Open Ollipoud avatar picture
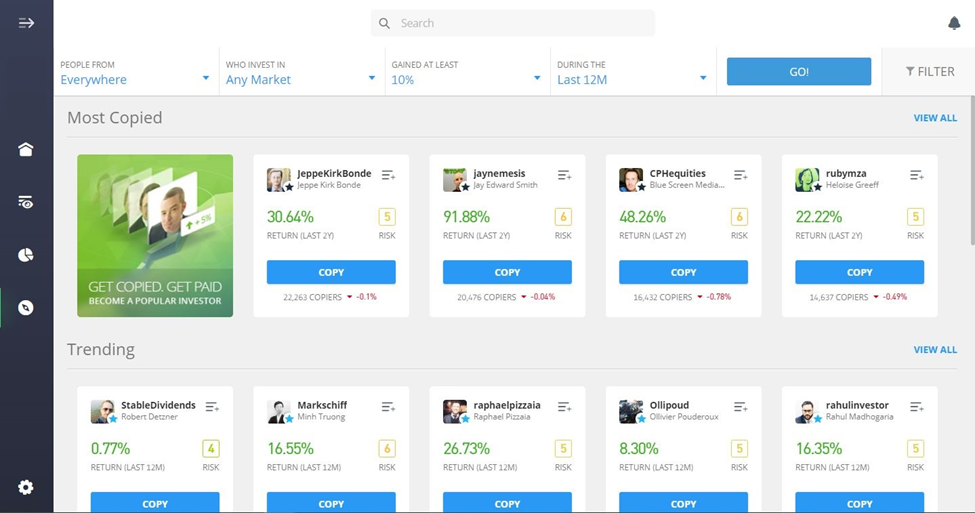 tap(631, 412)
